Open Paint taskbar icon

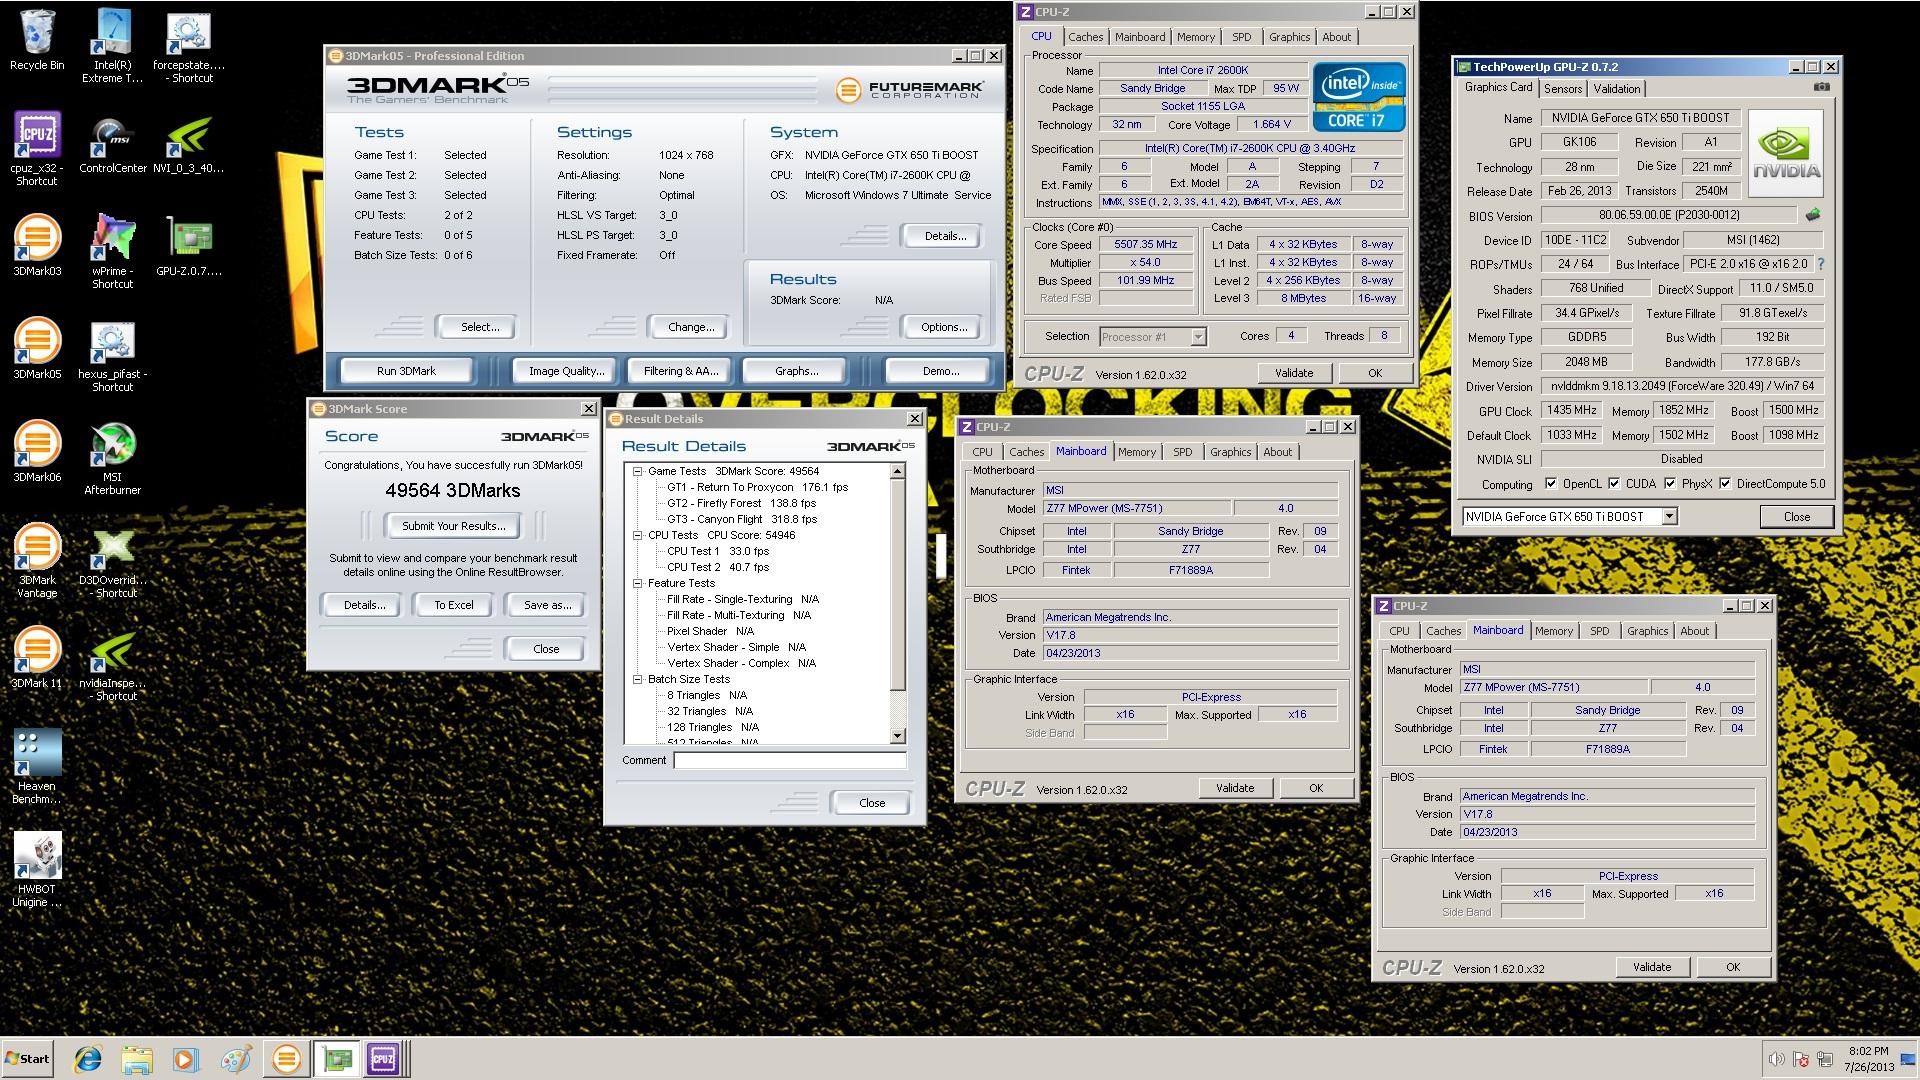click(236, 1059)
